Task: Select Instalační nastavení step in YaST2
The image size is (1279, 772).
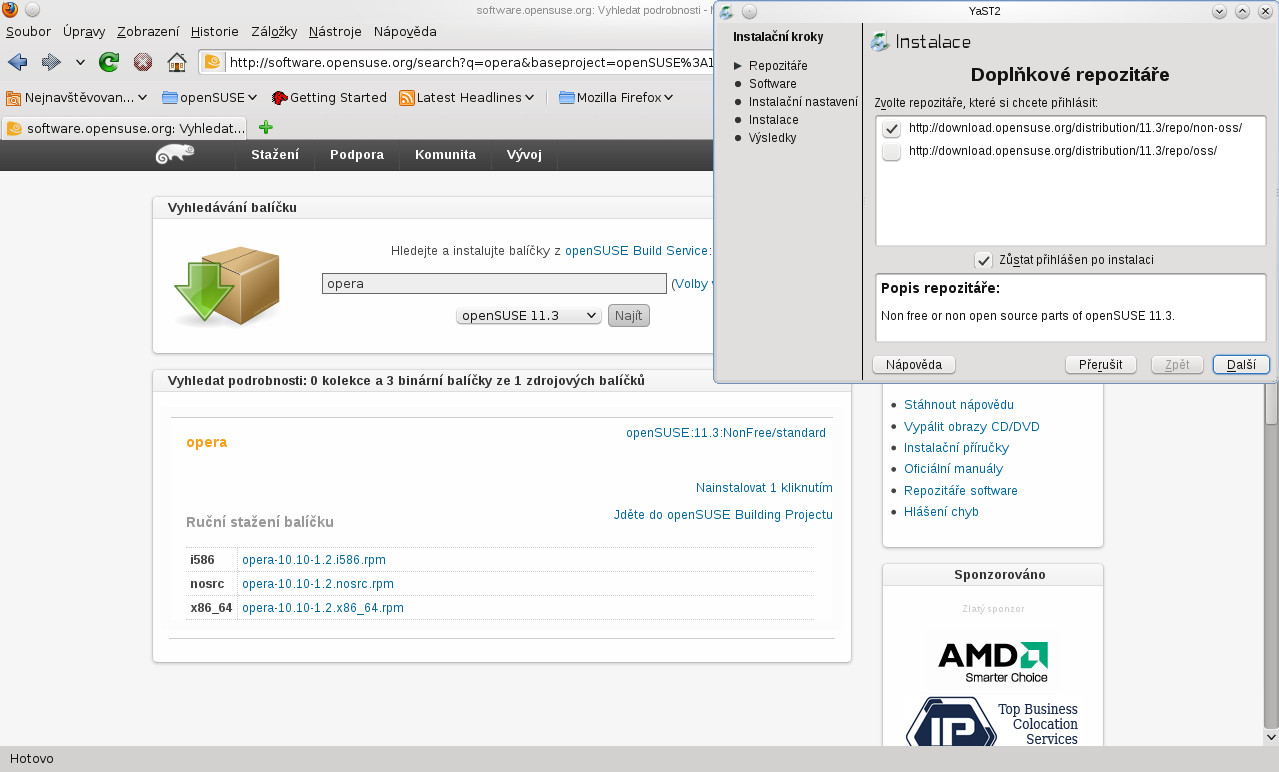Action: (803, 102)
